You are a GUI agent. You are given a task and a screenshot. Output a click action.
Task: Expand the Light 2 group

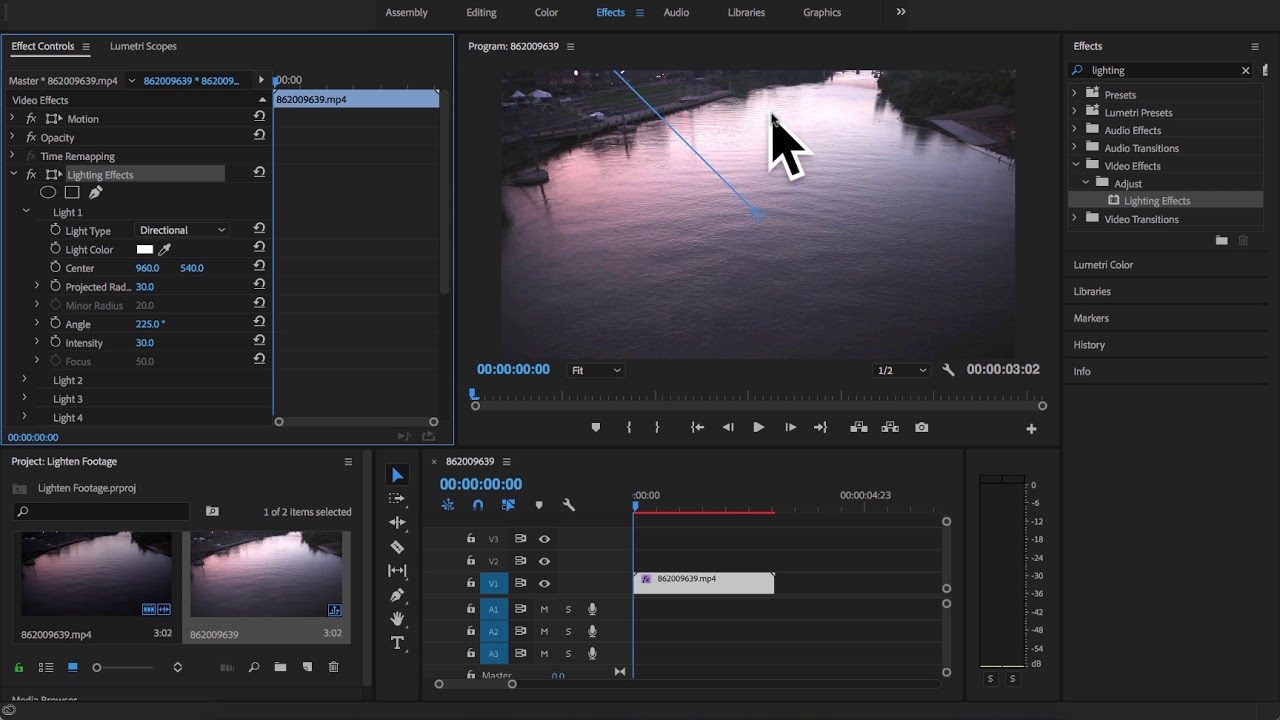click(25, 380)
